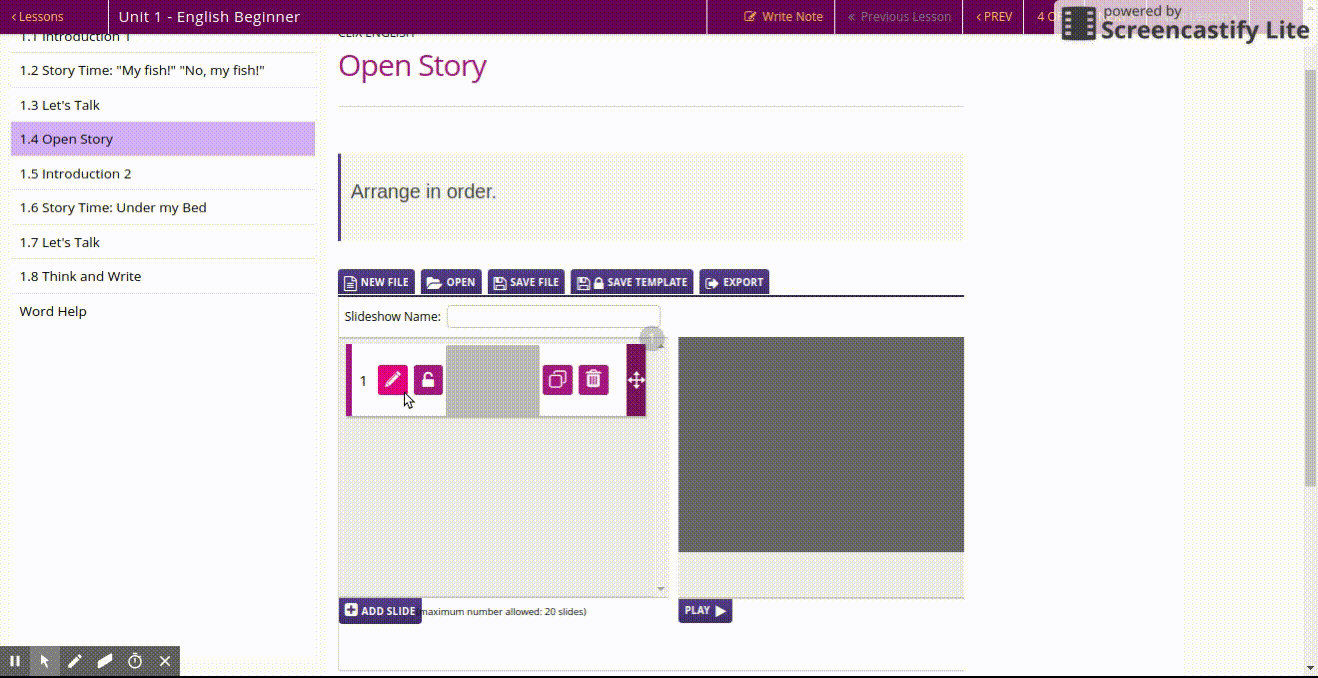Click Write Note in the top bar

[x=783, y=17]
